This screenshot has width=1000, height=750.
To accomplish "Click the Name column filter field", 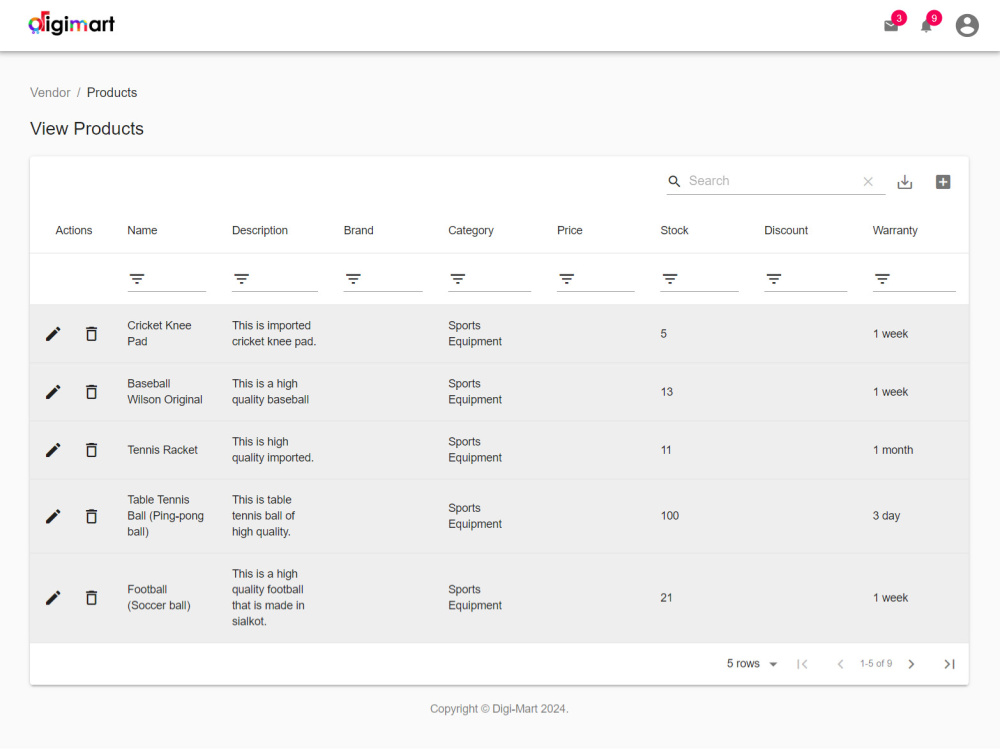I will click(166, 279).
